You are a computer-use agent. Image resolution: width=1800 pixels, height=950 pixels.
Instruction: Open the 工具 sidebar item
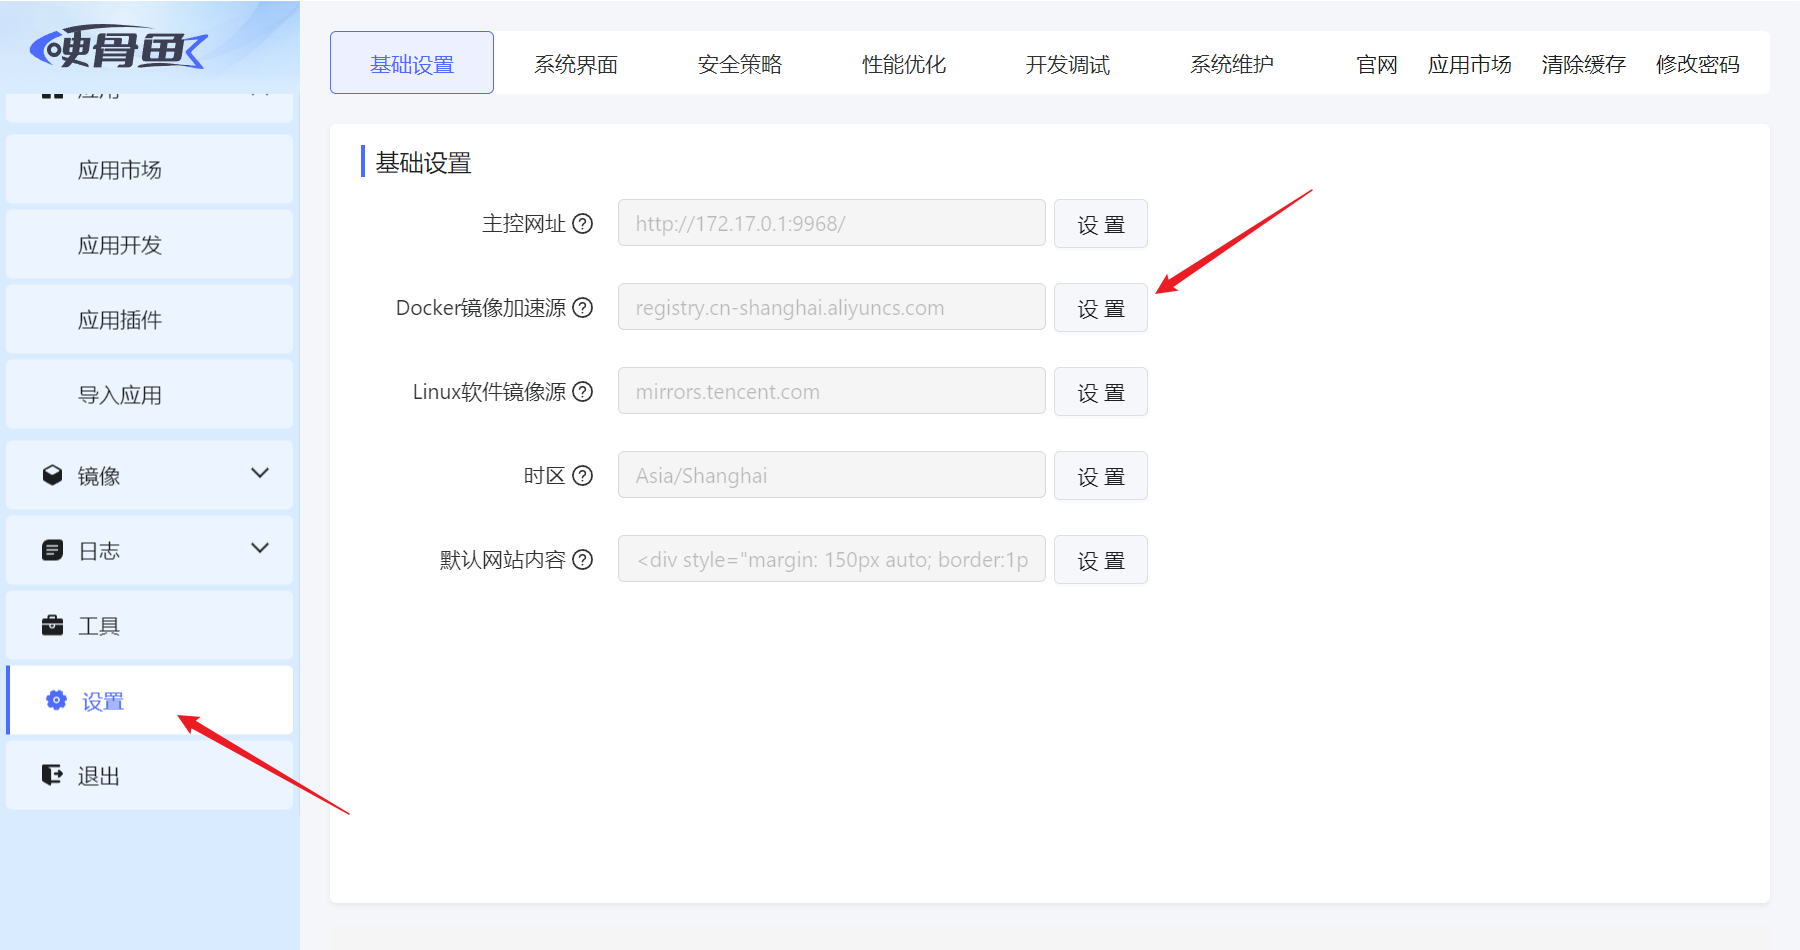[x=150, y=625]
